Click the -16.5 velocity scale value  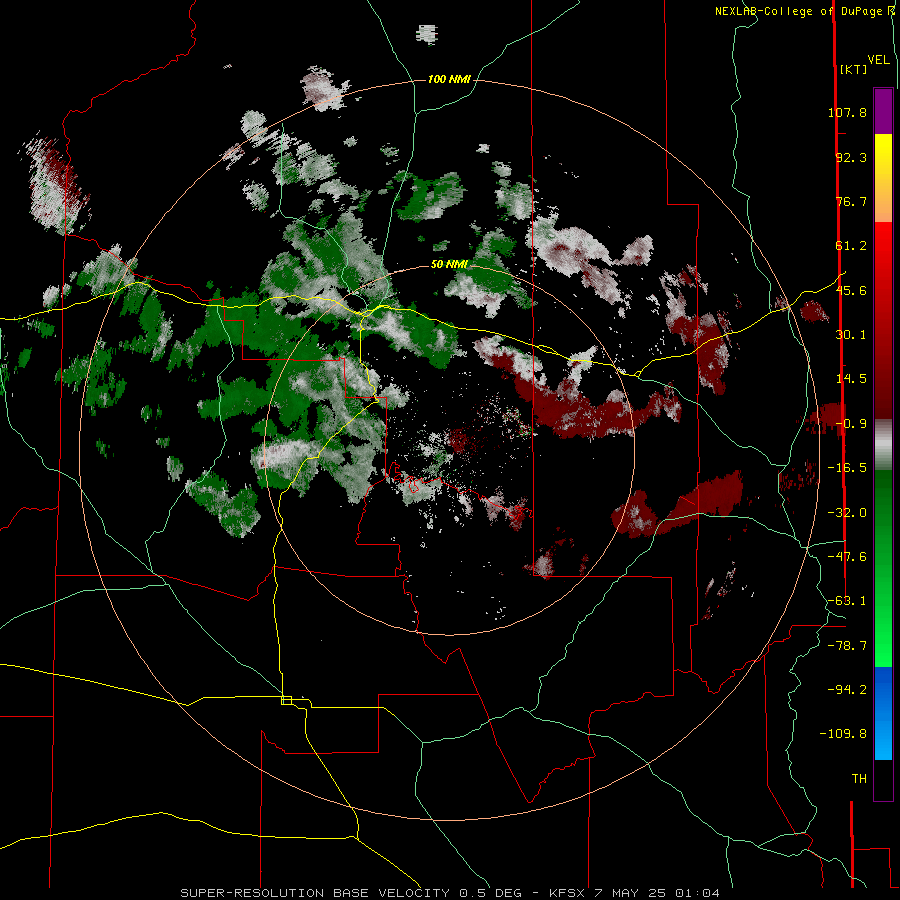[847, 468]
